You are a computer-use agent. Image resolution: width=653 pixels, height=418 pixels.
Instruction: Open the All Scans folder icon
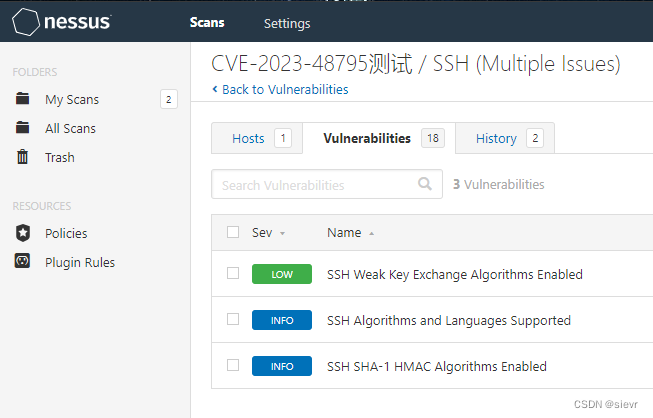pos(22,127)
